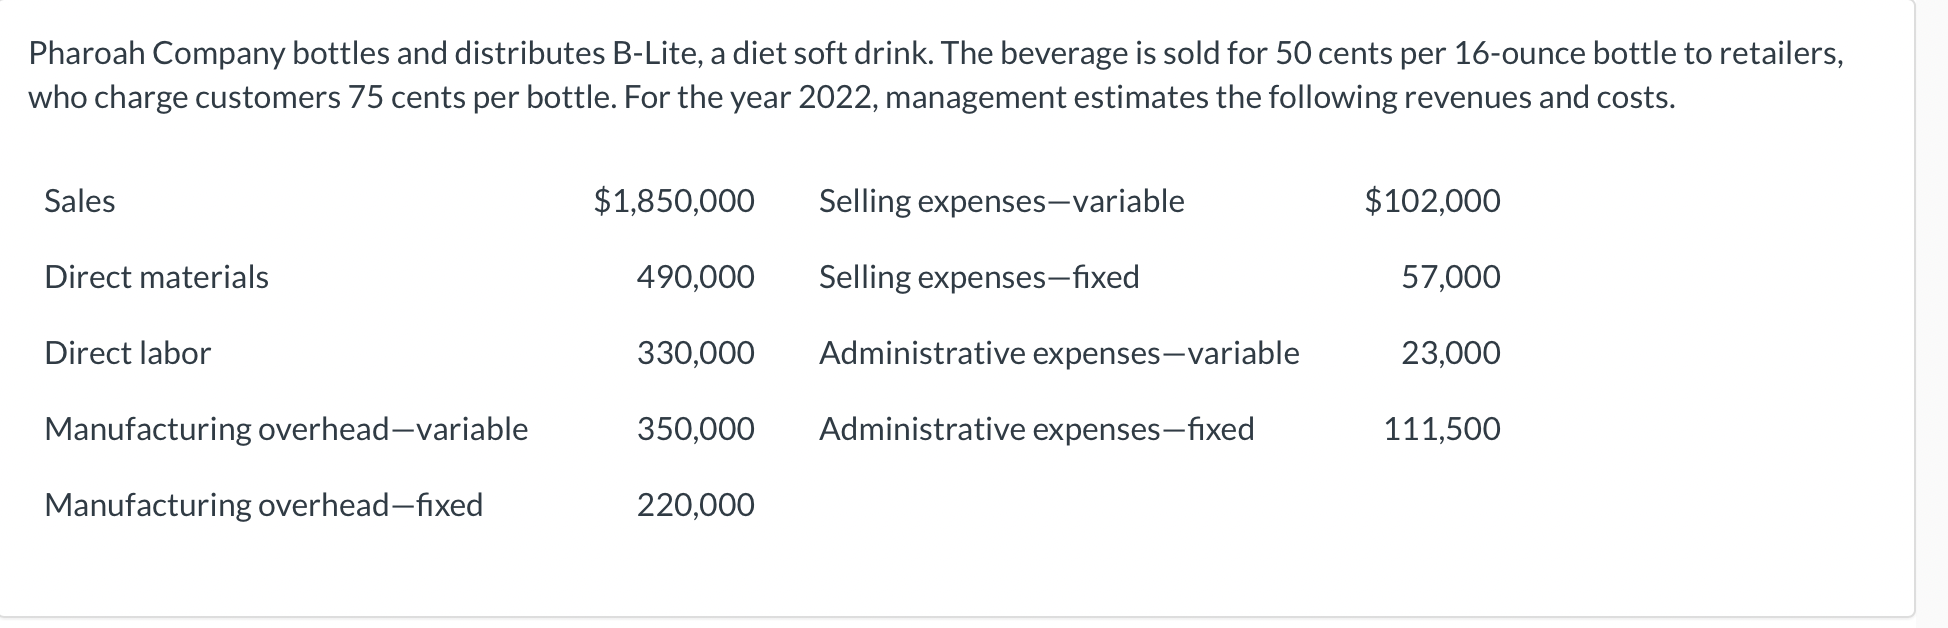Image resolution: width=1948 pixels, height=628 pixels.
Task: Select the 330,000 direct labor value
Action: pos(696,353)
